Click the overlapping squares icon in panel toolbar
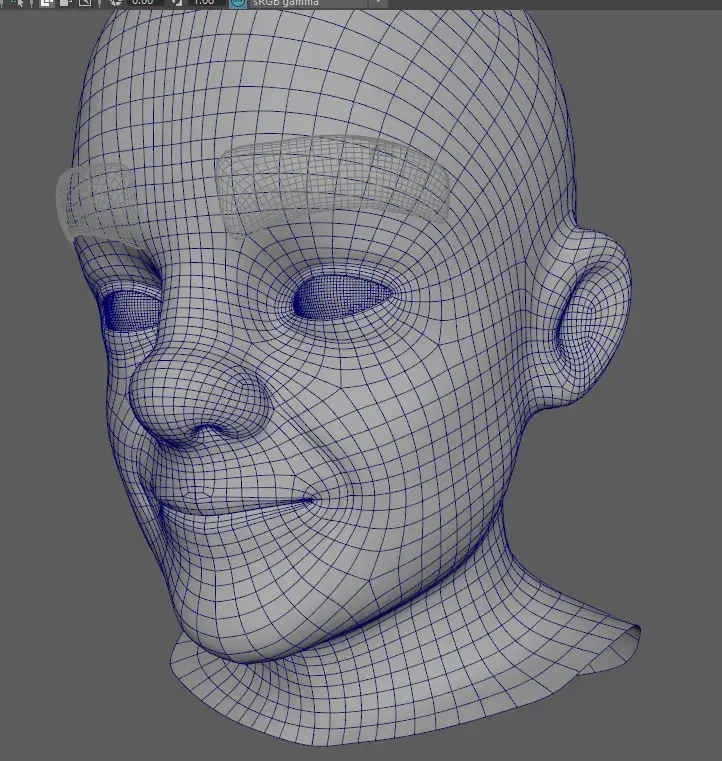Image resolution: width=722 pixels, height=761 pixels. (x=46, y=3)
